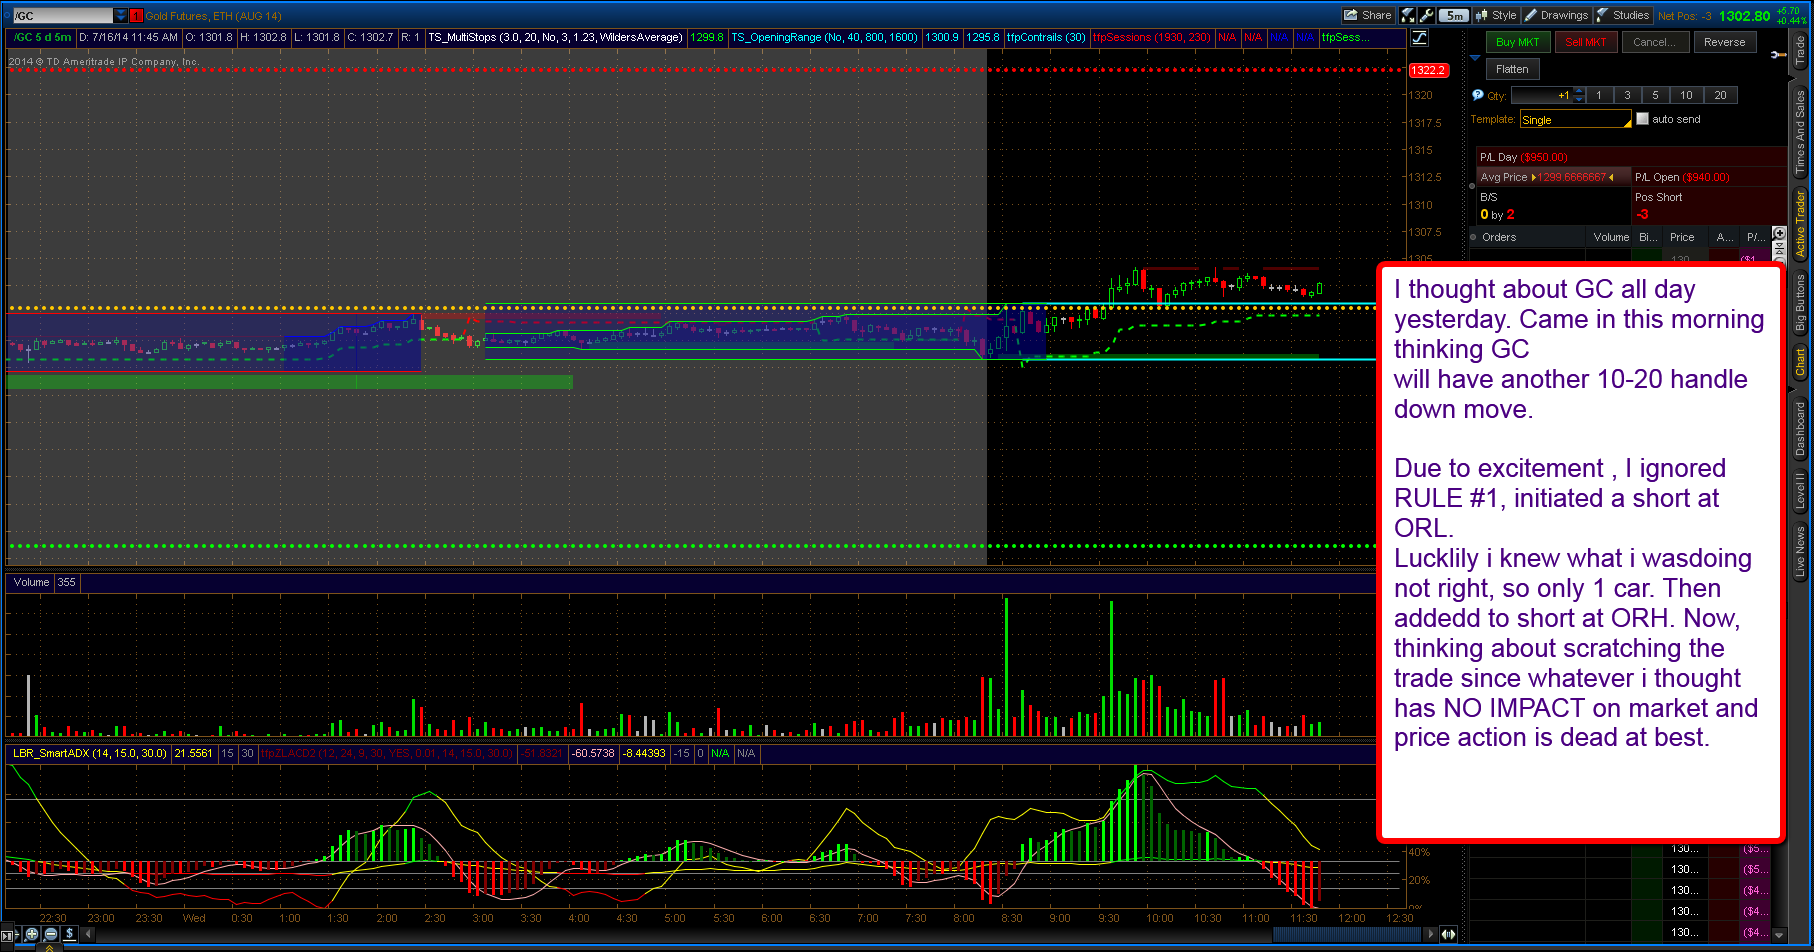1814x952 pixels.
Task: Expand the /GC symbol dropdown arrow
Action: click(x=121, y=15)
